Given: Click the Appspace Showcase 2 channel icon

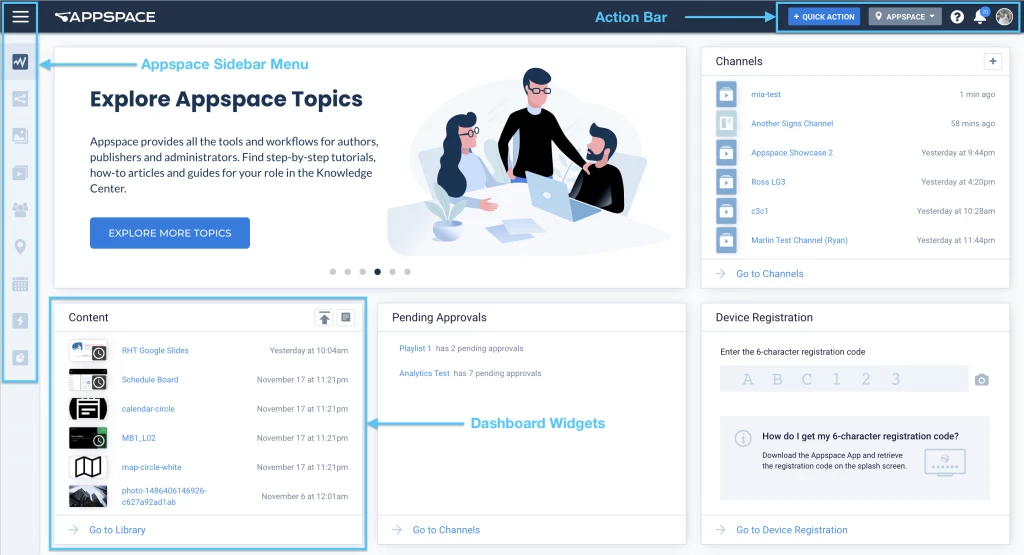Looking at the screenshot, I should point(726,153).
